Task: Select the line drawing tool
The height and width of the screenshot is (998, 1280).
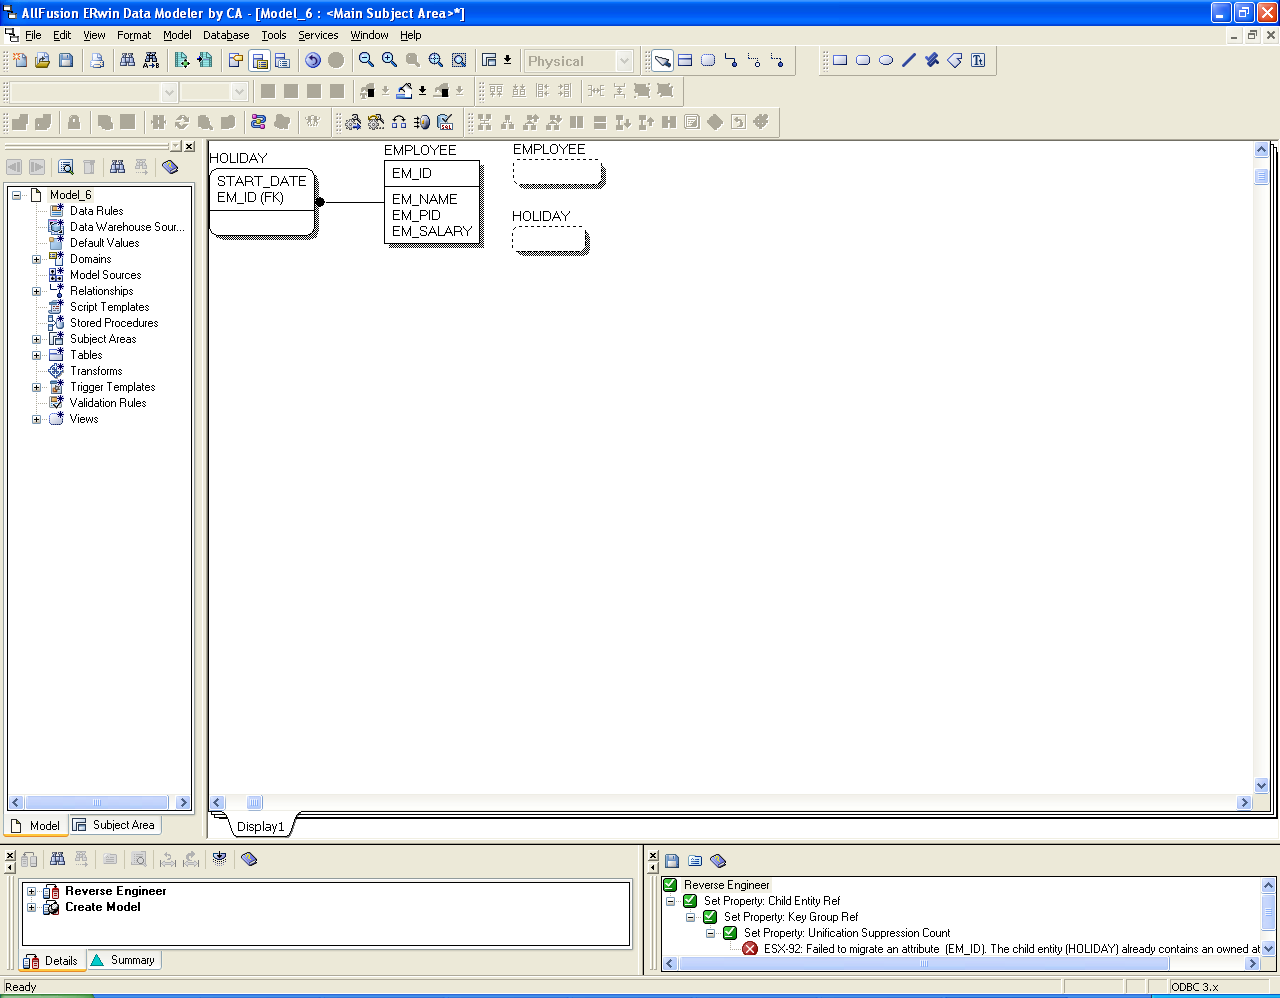Action: point(909,61)
